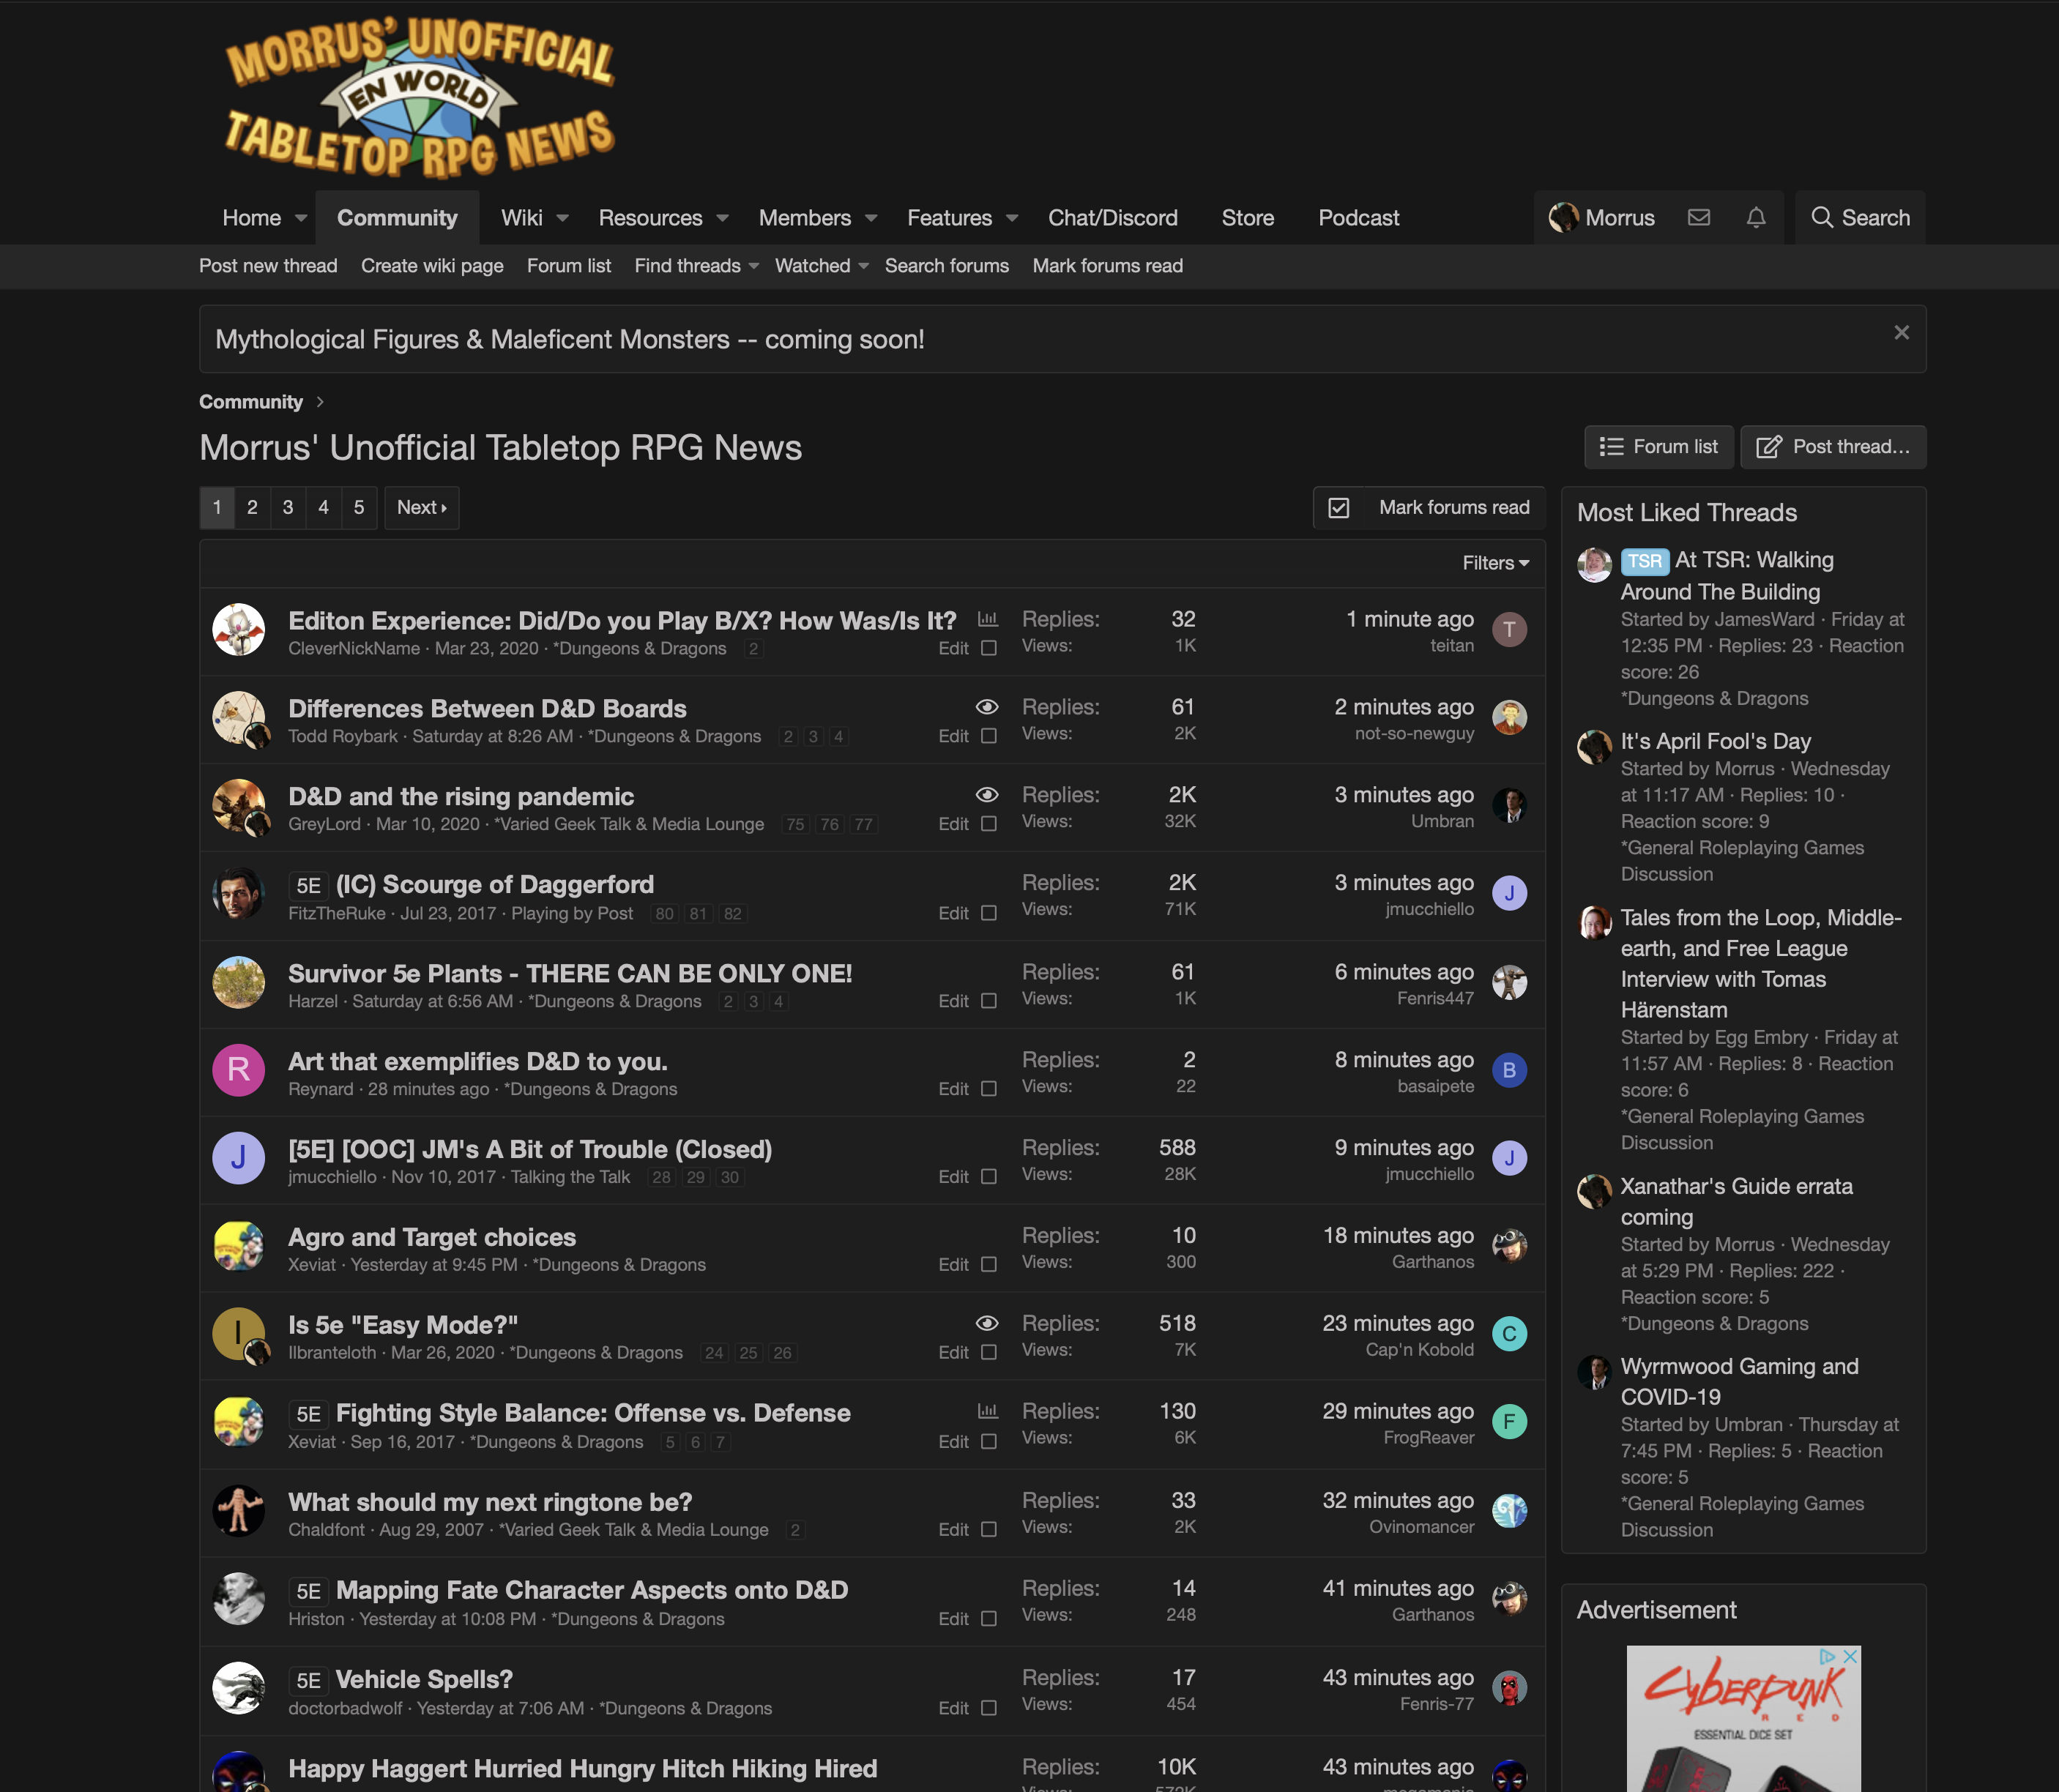Image resolution: width=2059 pixels, height=1792 pixels.
Task: Jump to page 77 of rising pandemic thread
Action: click(x=864, y=825)
